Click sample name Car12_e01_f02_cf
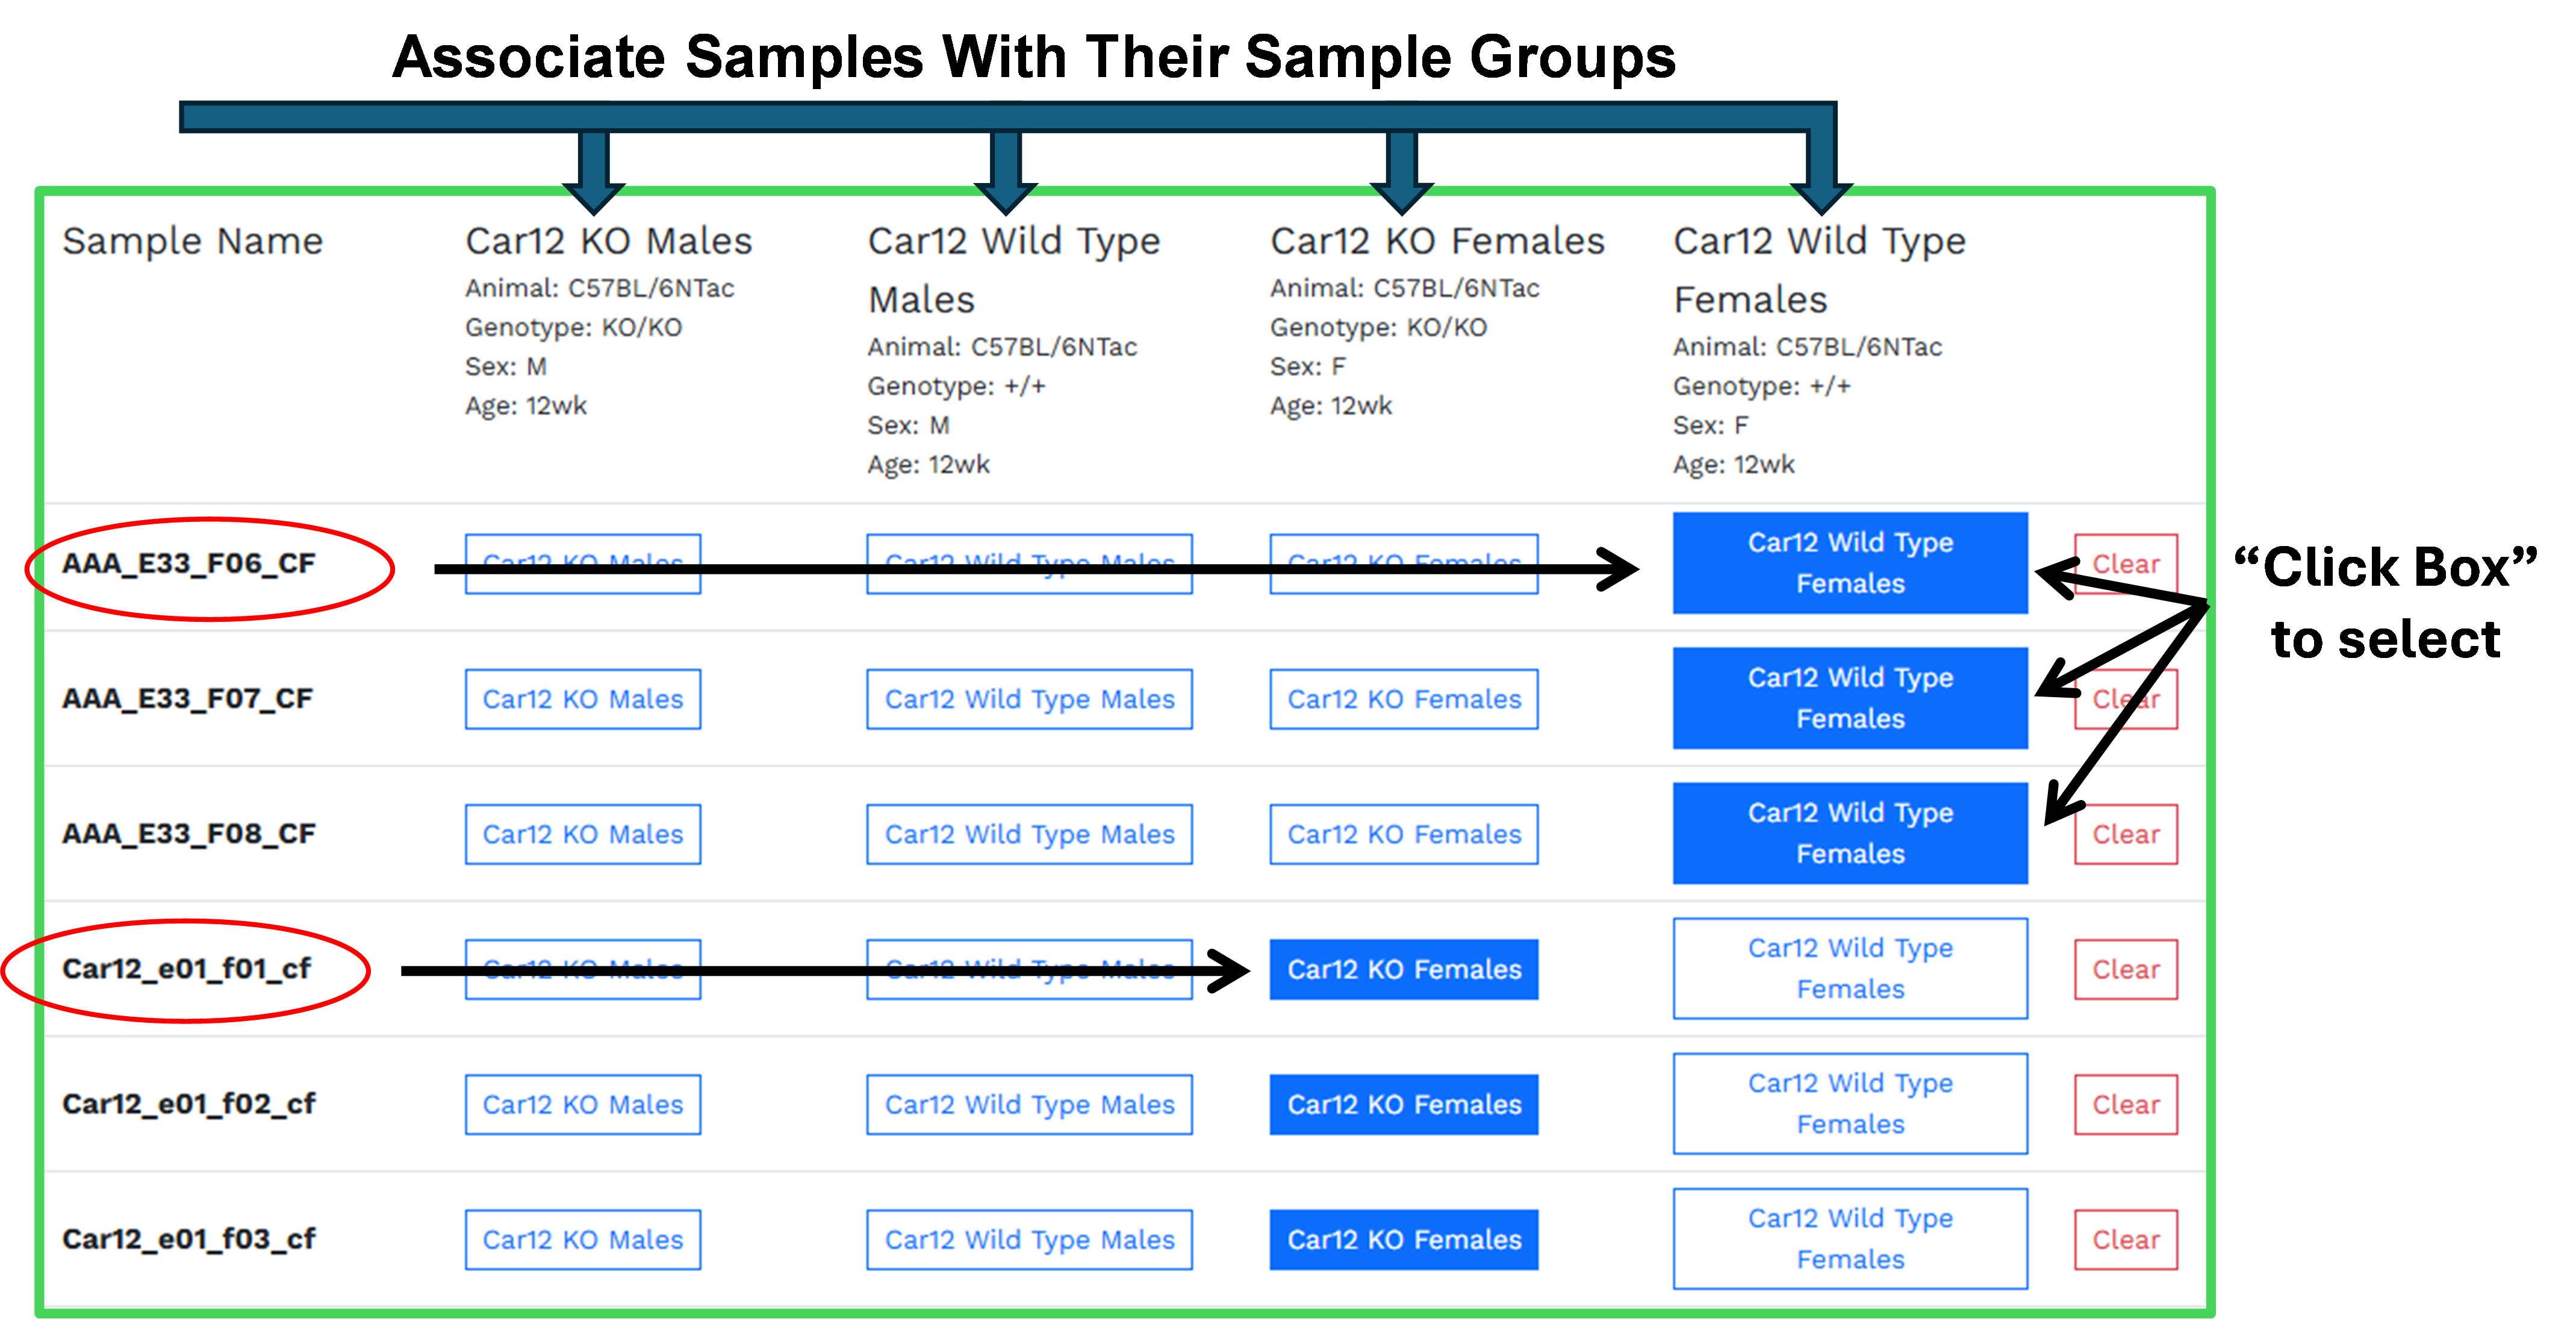This screenshot has width=2576, height=1319. [x=188, y=1104]
